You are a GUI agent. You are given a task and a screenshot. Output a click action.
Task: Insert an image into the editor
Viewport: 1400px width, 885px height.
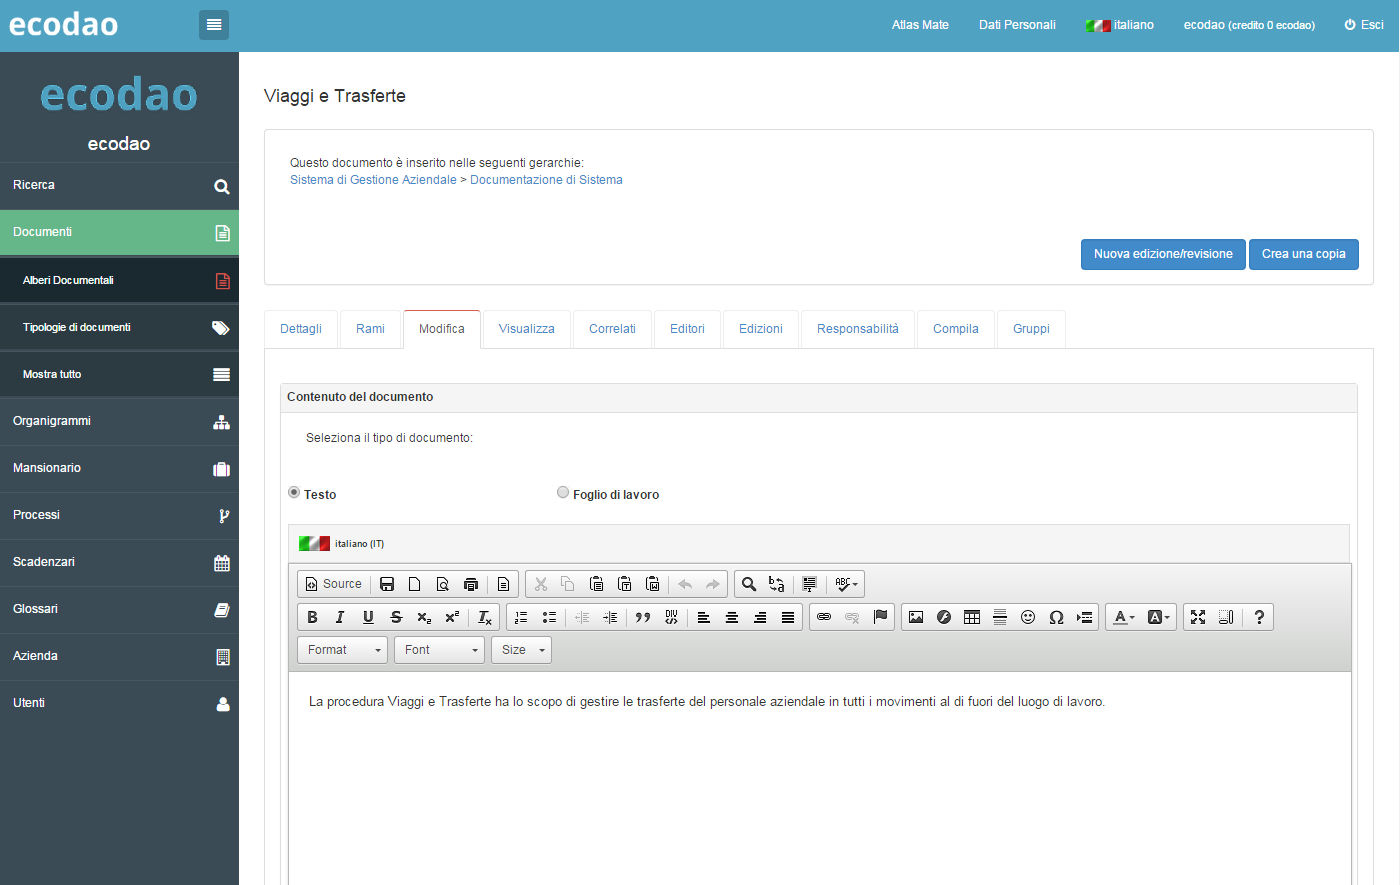[x=915, y=617]
